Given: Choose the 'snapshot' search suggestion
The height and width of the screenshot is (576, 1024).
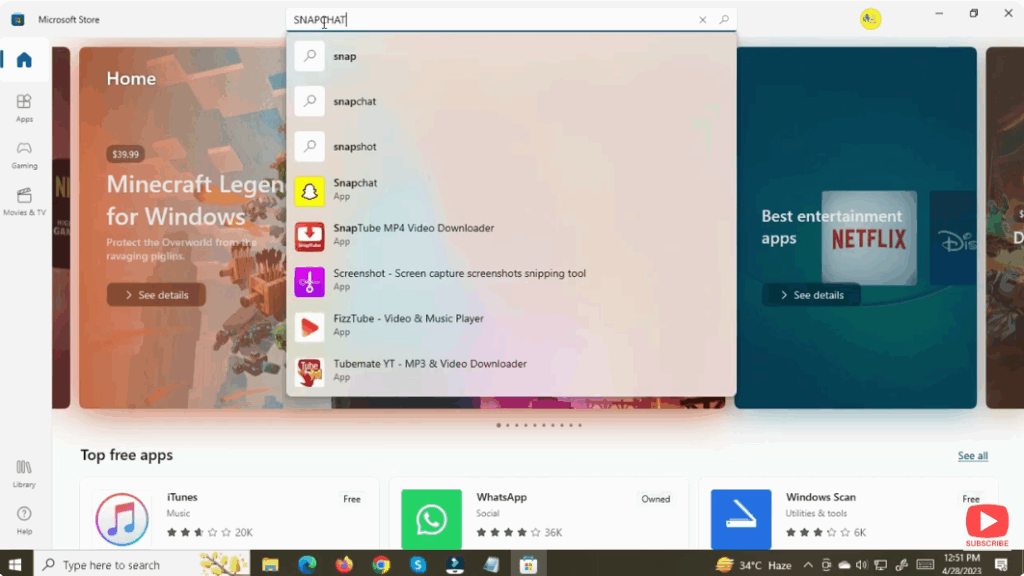Looking at the screenshot, I should tap(355, 147).
